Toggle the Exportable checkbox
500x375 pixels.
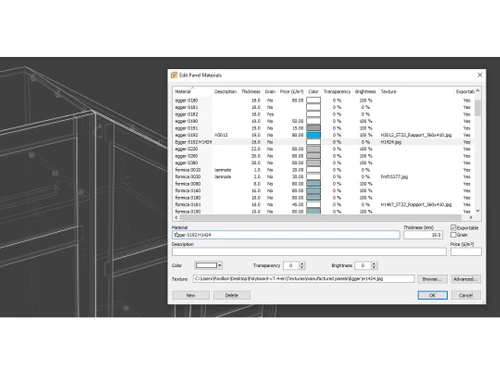[x=453, y=227]
